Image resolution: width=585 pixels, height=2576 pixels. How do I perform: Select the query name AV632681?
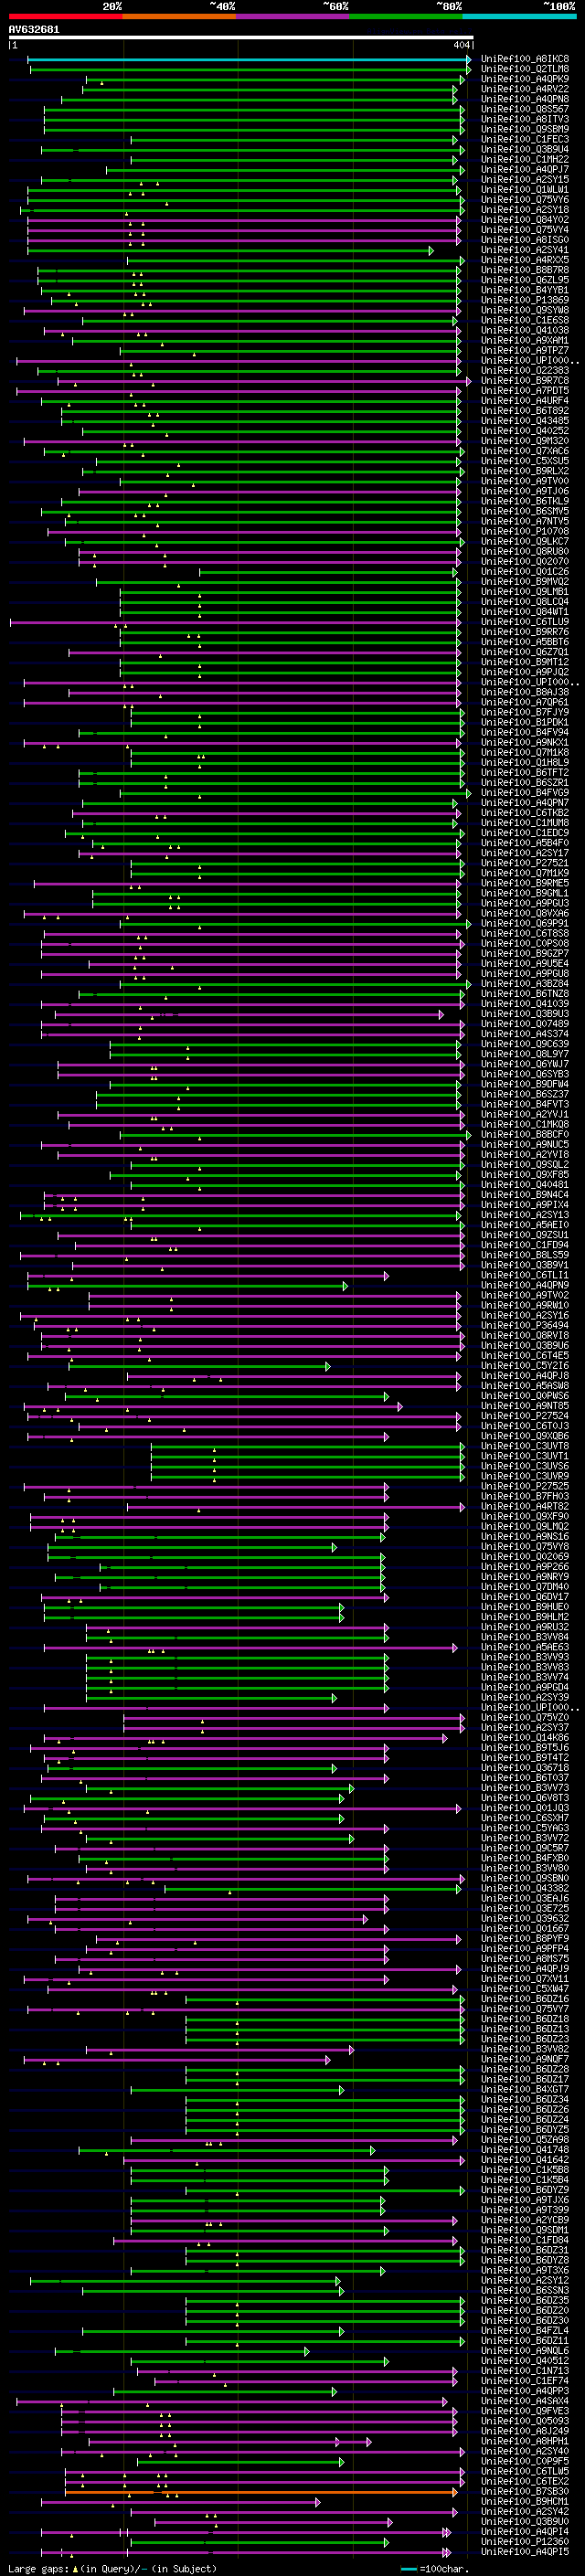tap(34, 29)
